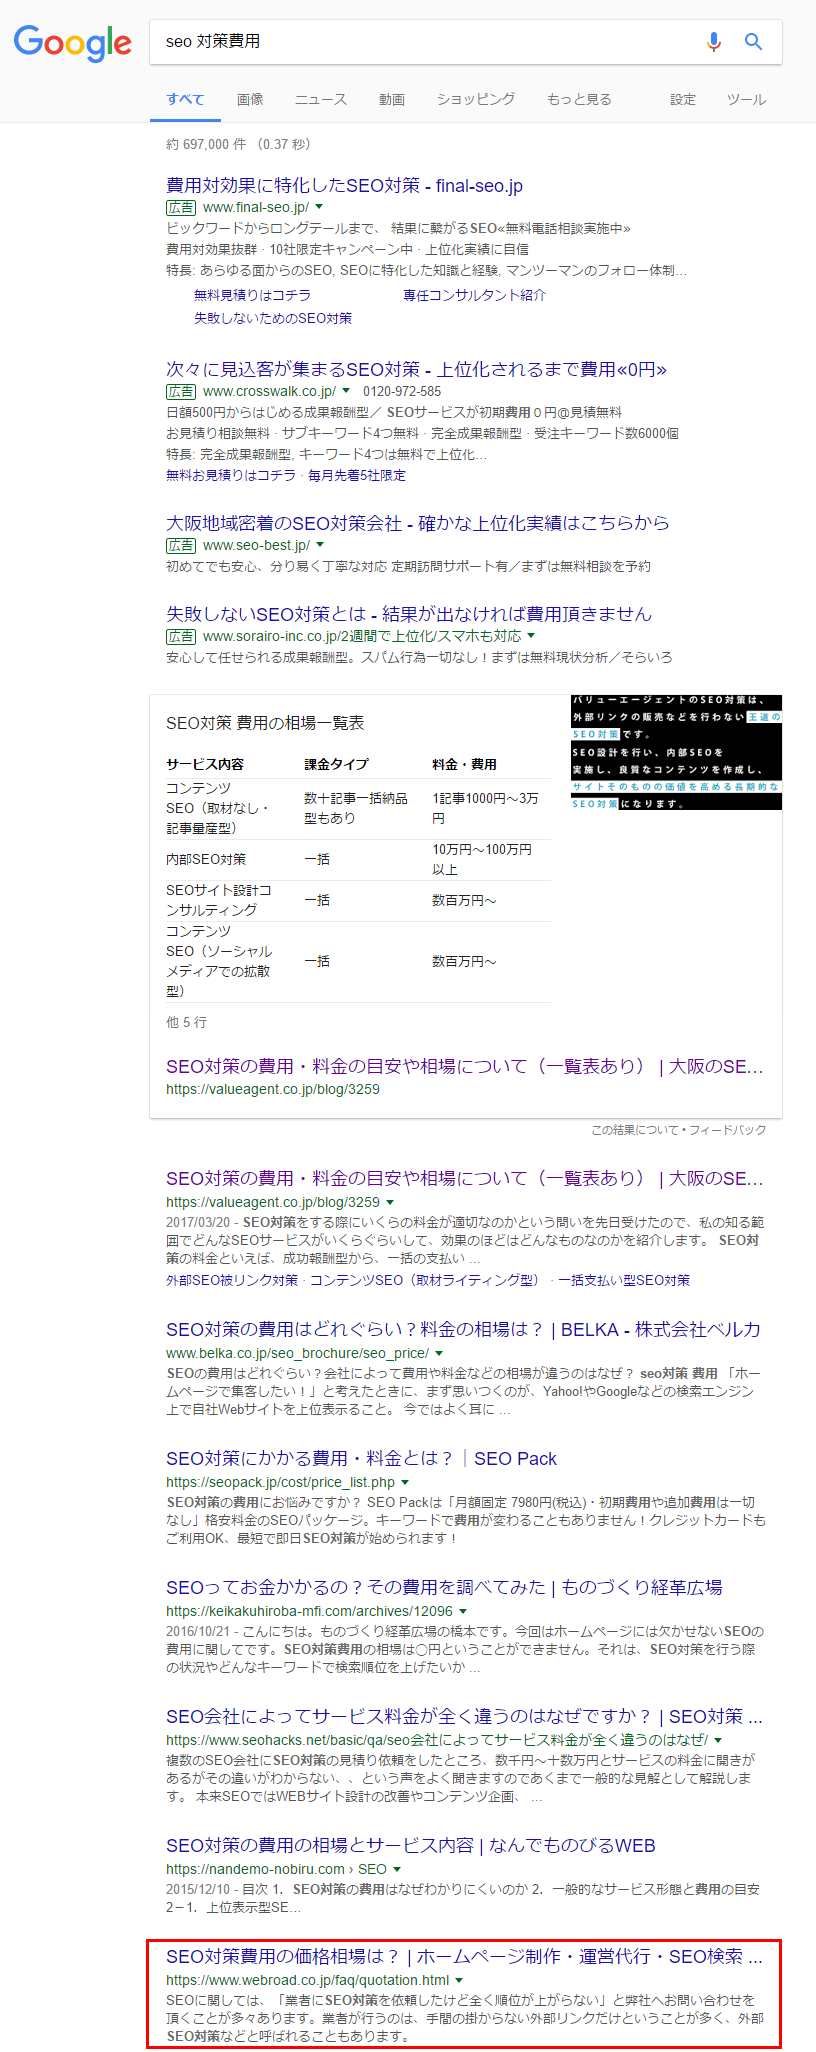
Task: Click the '一括支払い型SEO対策' sublink
Action: [x=624, y=1280]
